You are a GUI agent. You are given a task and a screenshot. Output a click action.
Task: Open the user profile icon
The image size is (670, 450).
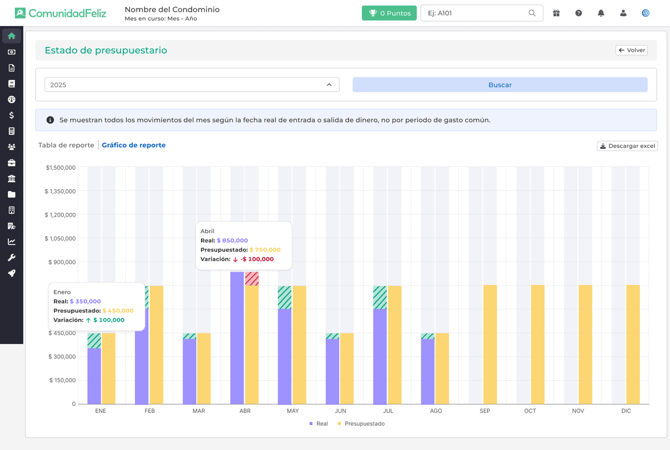[623, 13]
